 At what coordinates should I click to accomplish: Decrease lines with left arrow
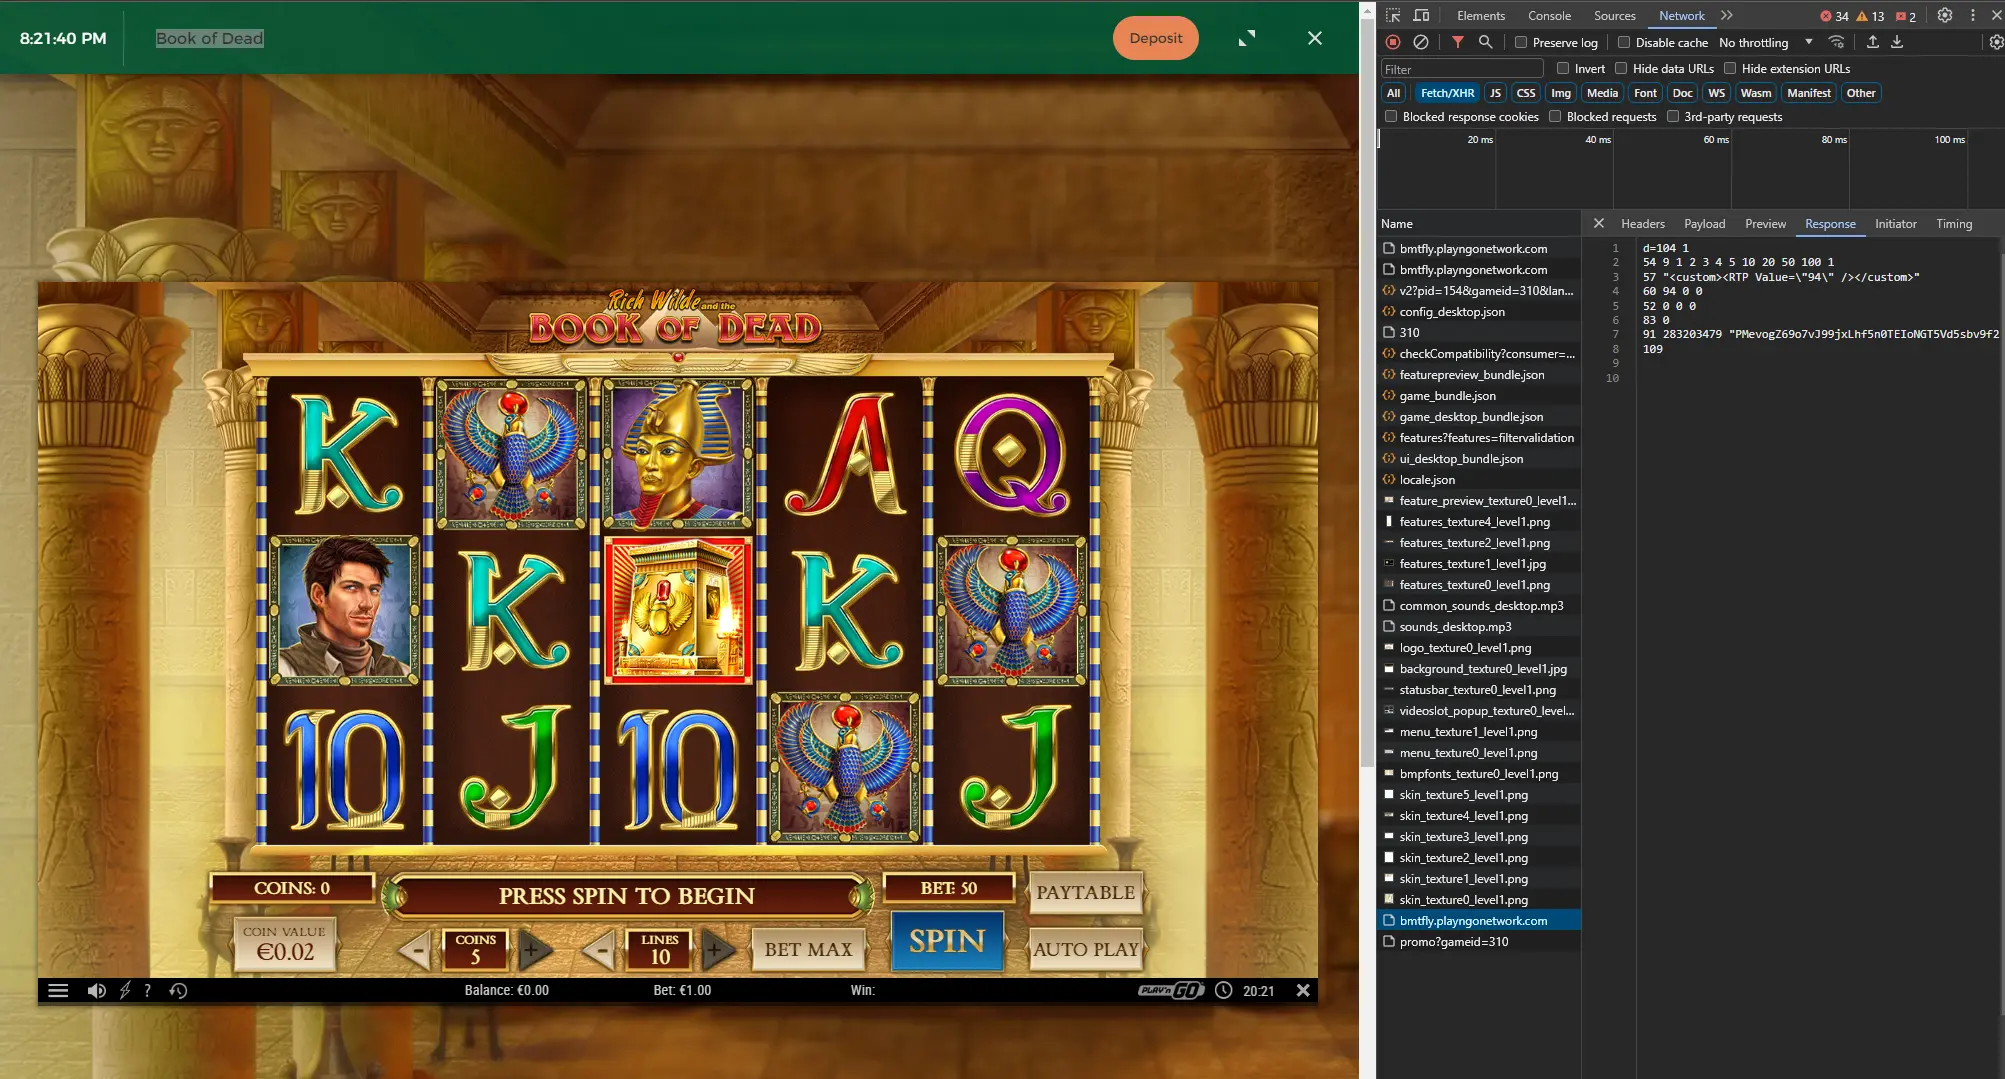point(599,949)
